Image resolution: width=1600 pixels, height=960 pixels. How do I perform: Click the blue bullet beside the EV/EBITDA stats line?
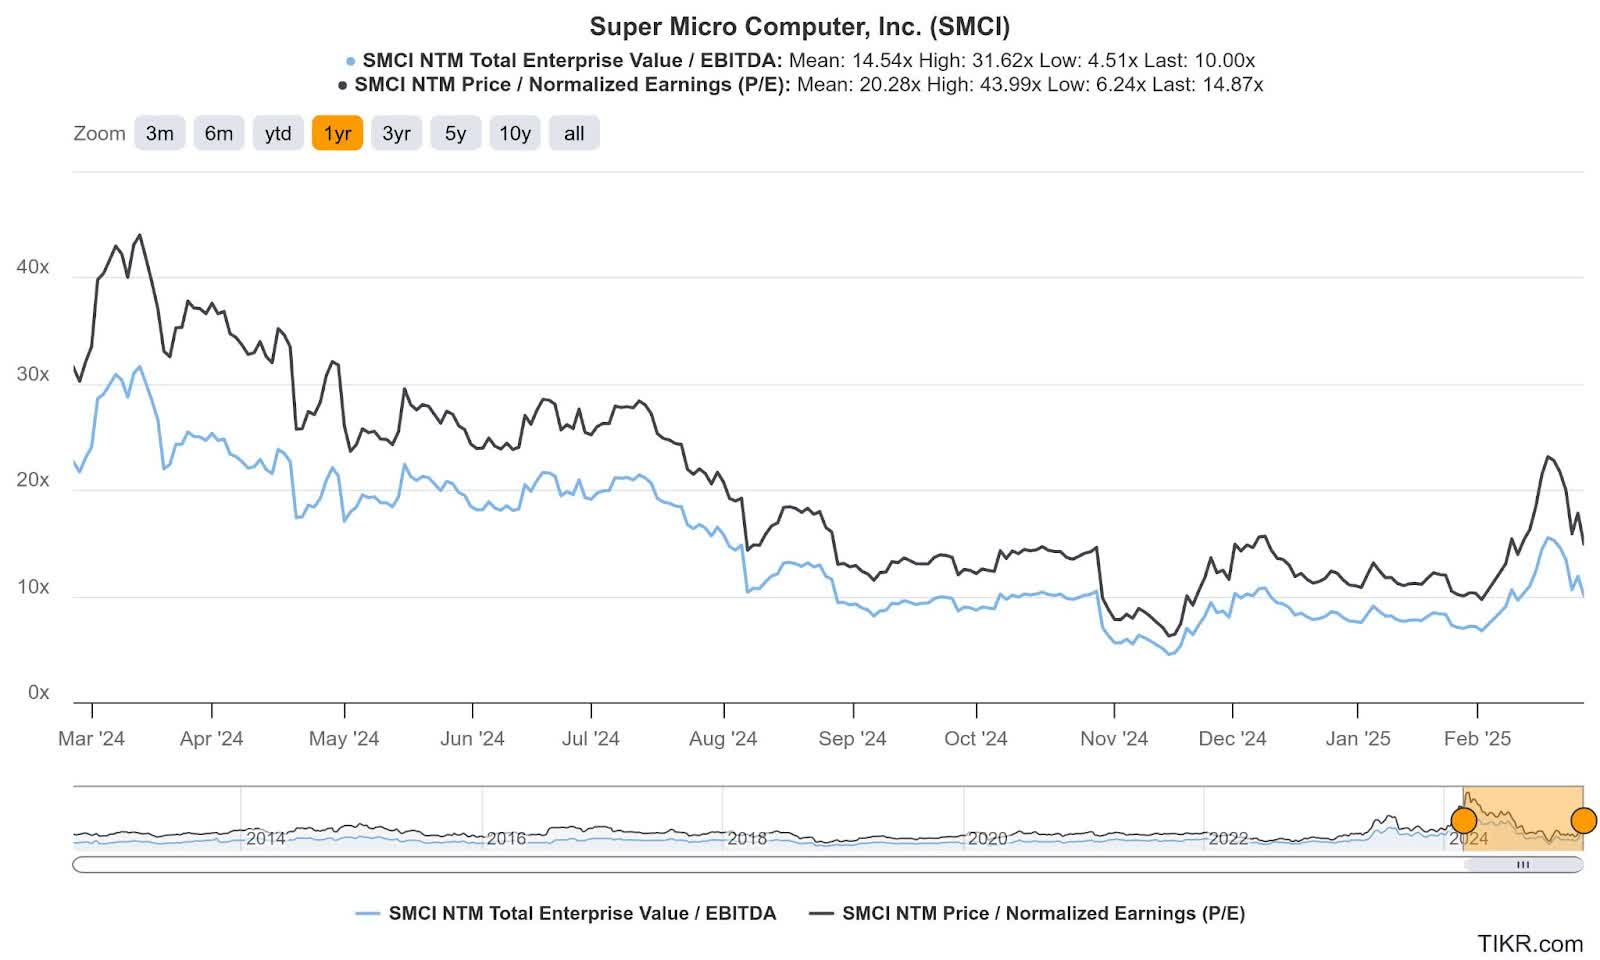(x=349, y=61)
